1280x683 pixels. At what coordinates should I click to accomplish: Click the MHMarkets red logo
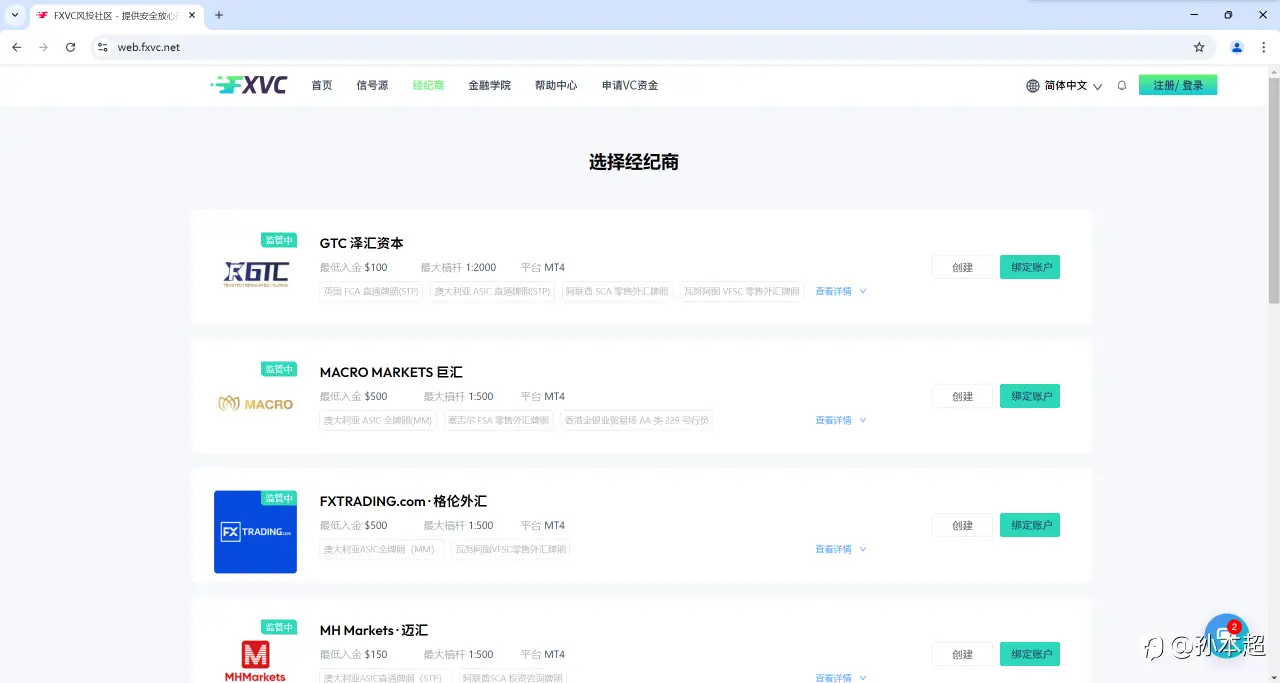click(x=255, y=662)
